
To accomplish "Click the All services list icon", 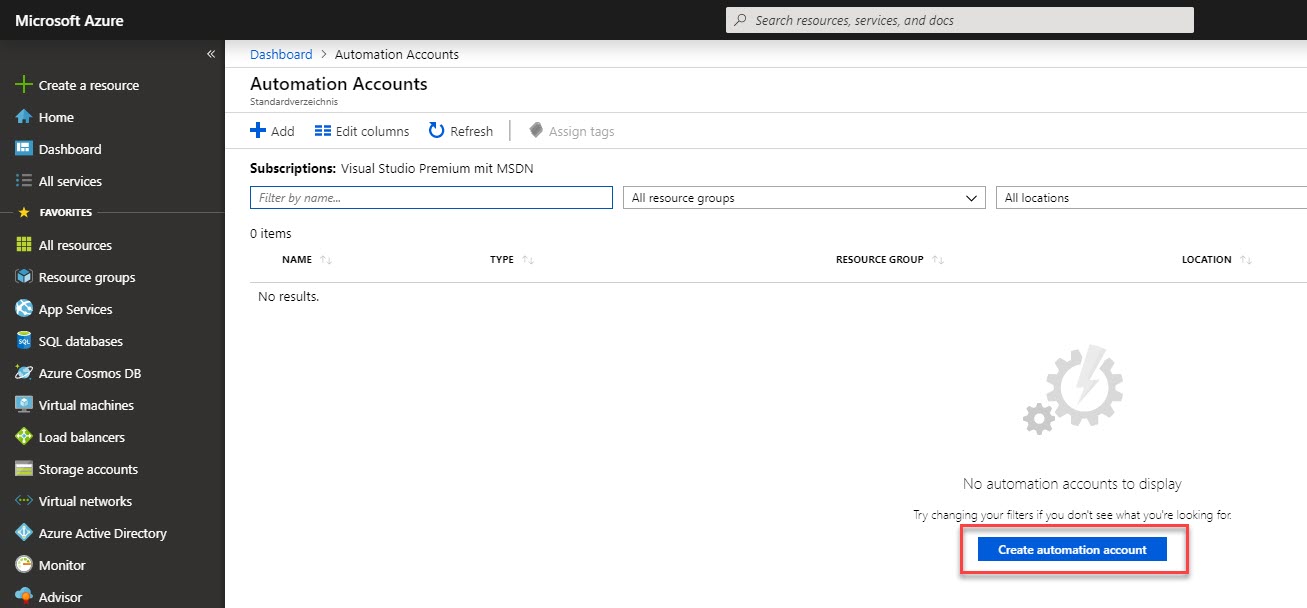I will point(24,181).
